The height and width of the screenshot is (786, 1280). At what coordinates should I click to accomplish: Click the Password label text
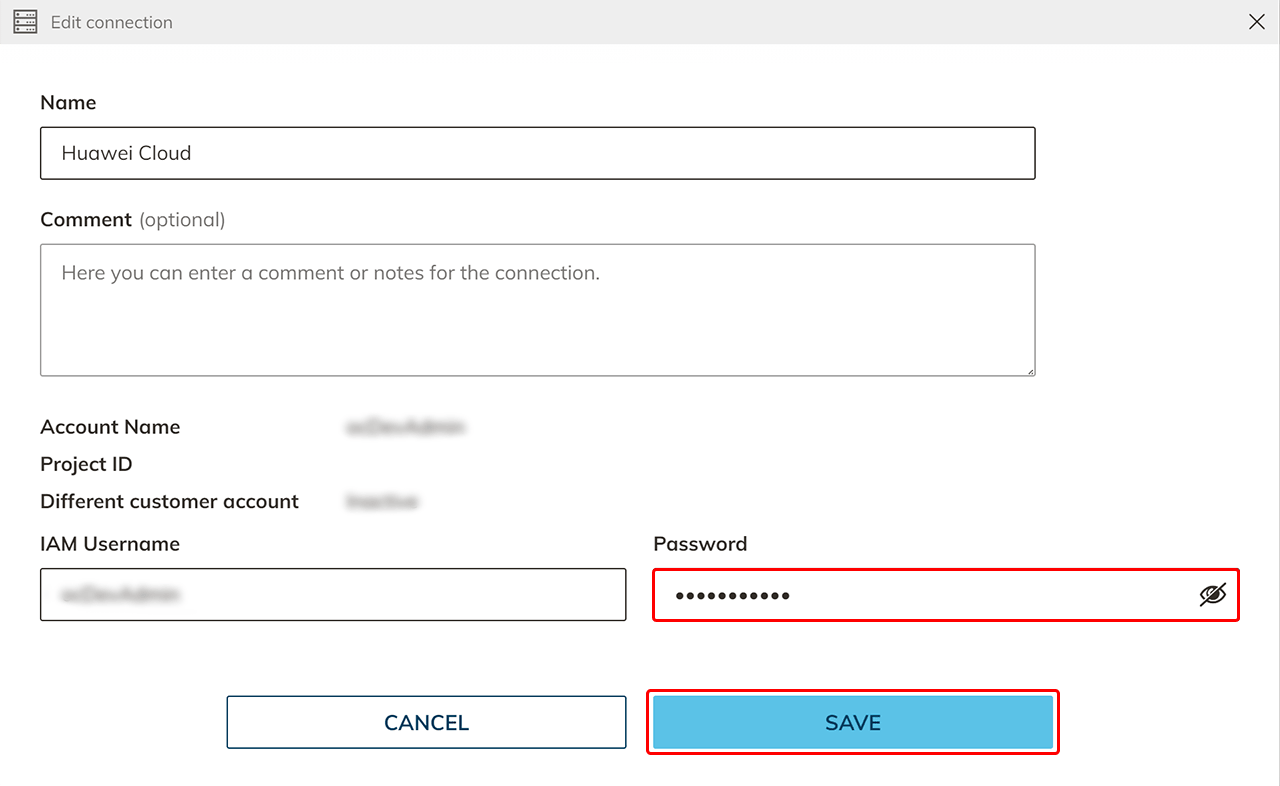click(700, 544)
